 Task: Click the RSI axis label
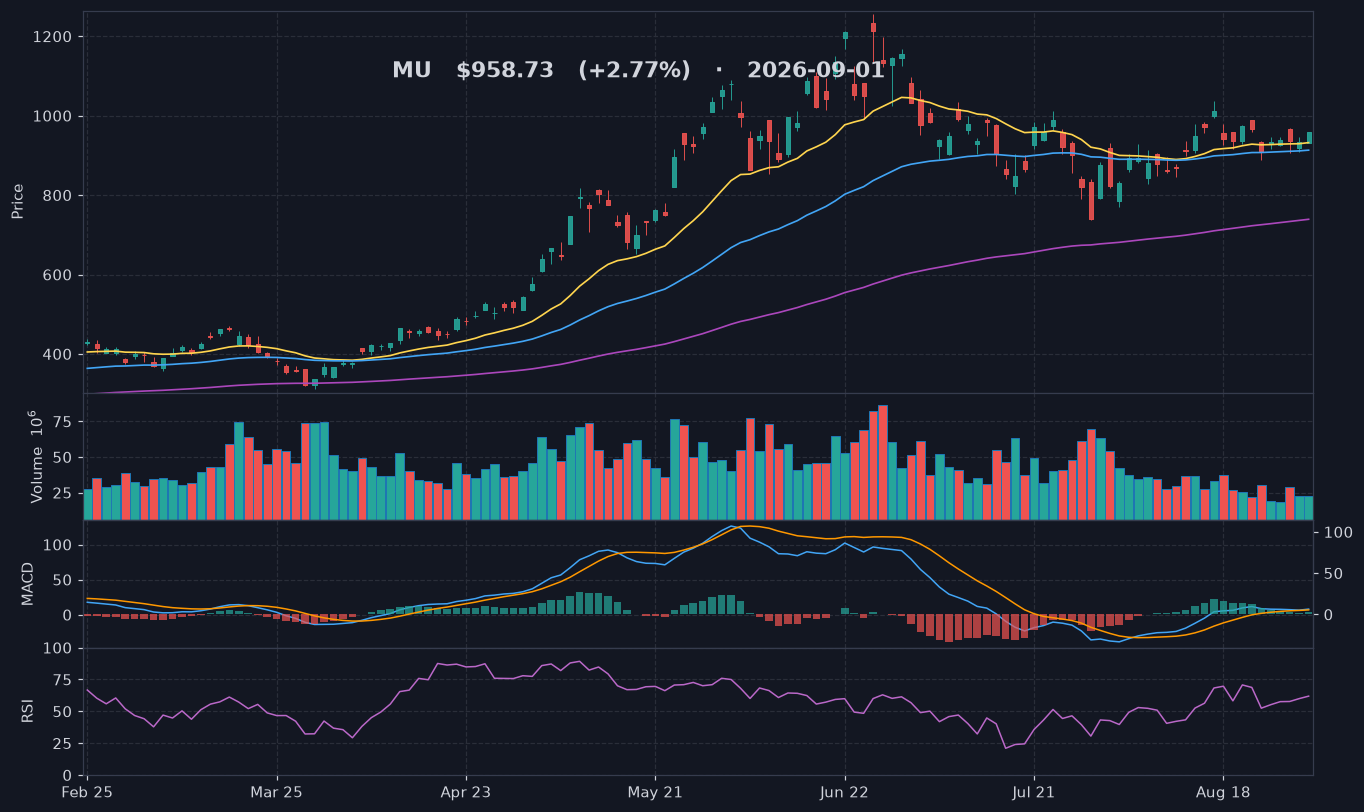[28, 711]
